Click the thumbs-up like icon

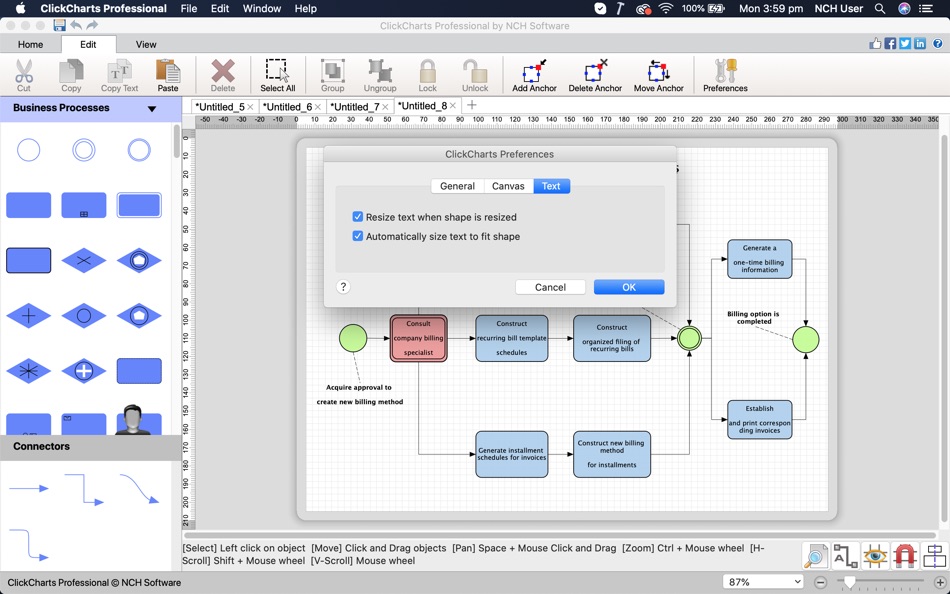tap(875, 44)
